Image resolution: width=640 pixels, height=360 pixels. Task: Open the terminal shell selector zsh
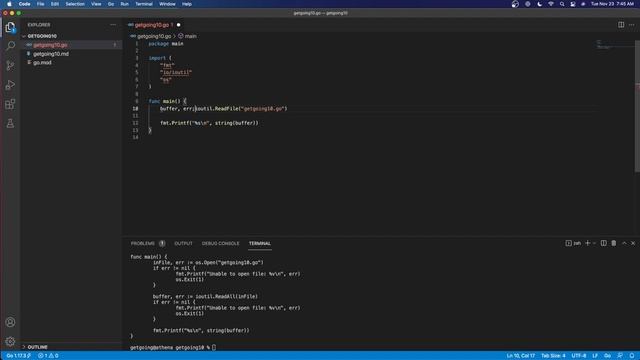[573, 243]
